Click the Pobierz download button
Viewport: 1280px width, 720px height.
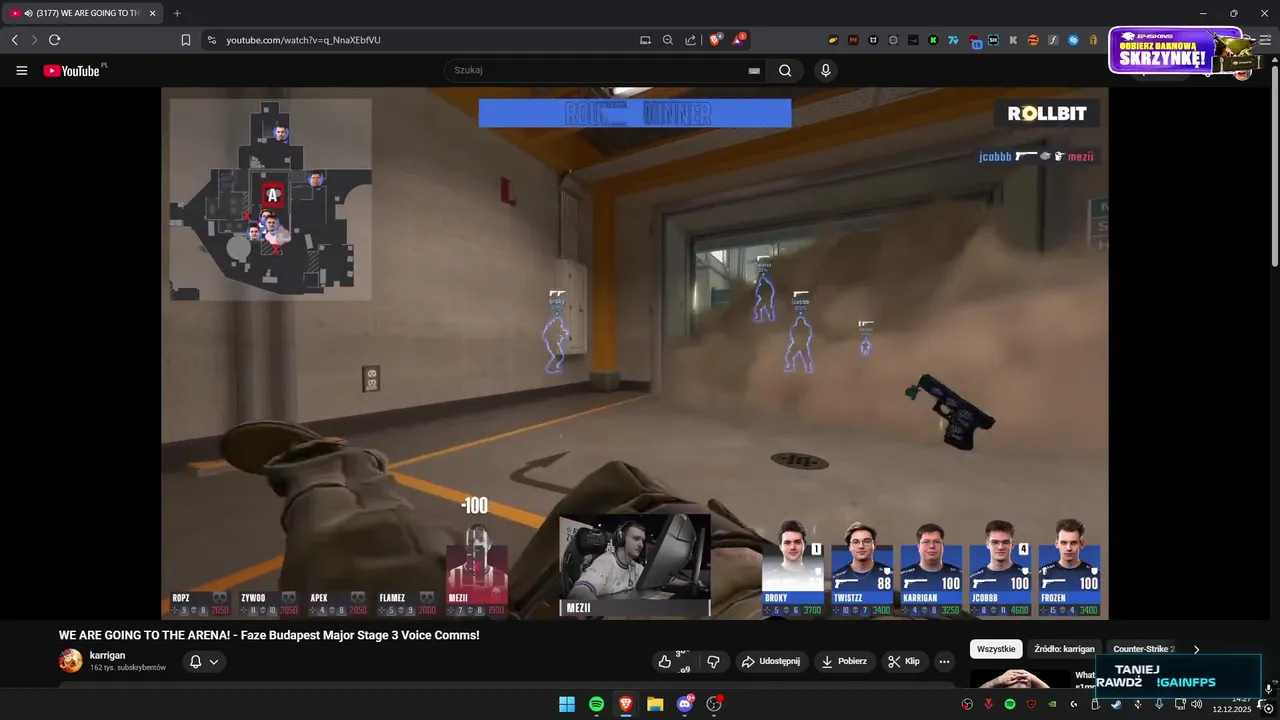[x=845, y=661]
